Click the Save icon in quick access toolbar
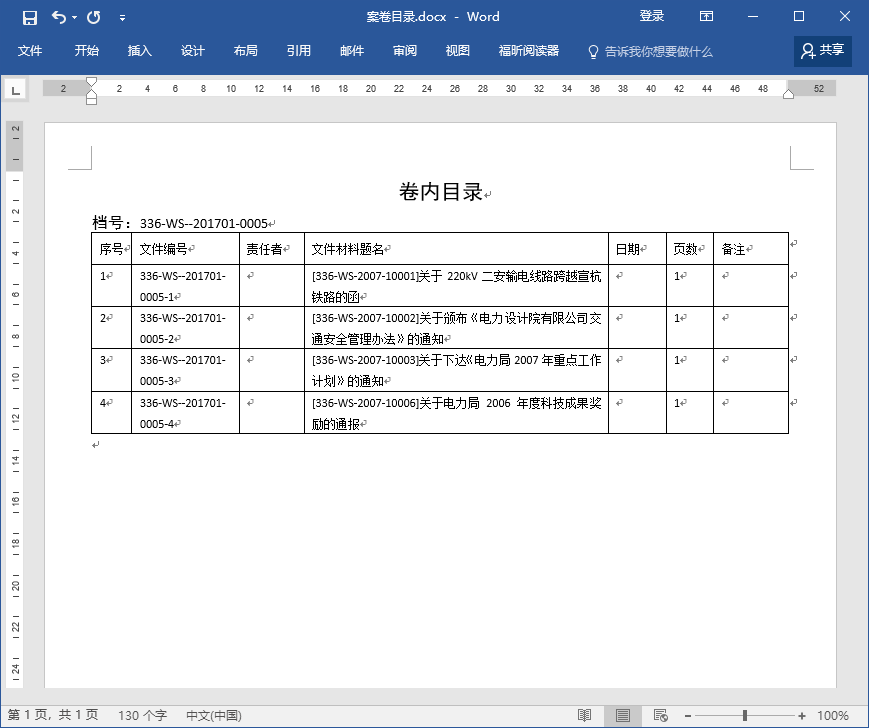Viewport: 869px width, 728px height. point(29,17)
